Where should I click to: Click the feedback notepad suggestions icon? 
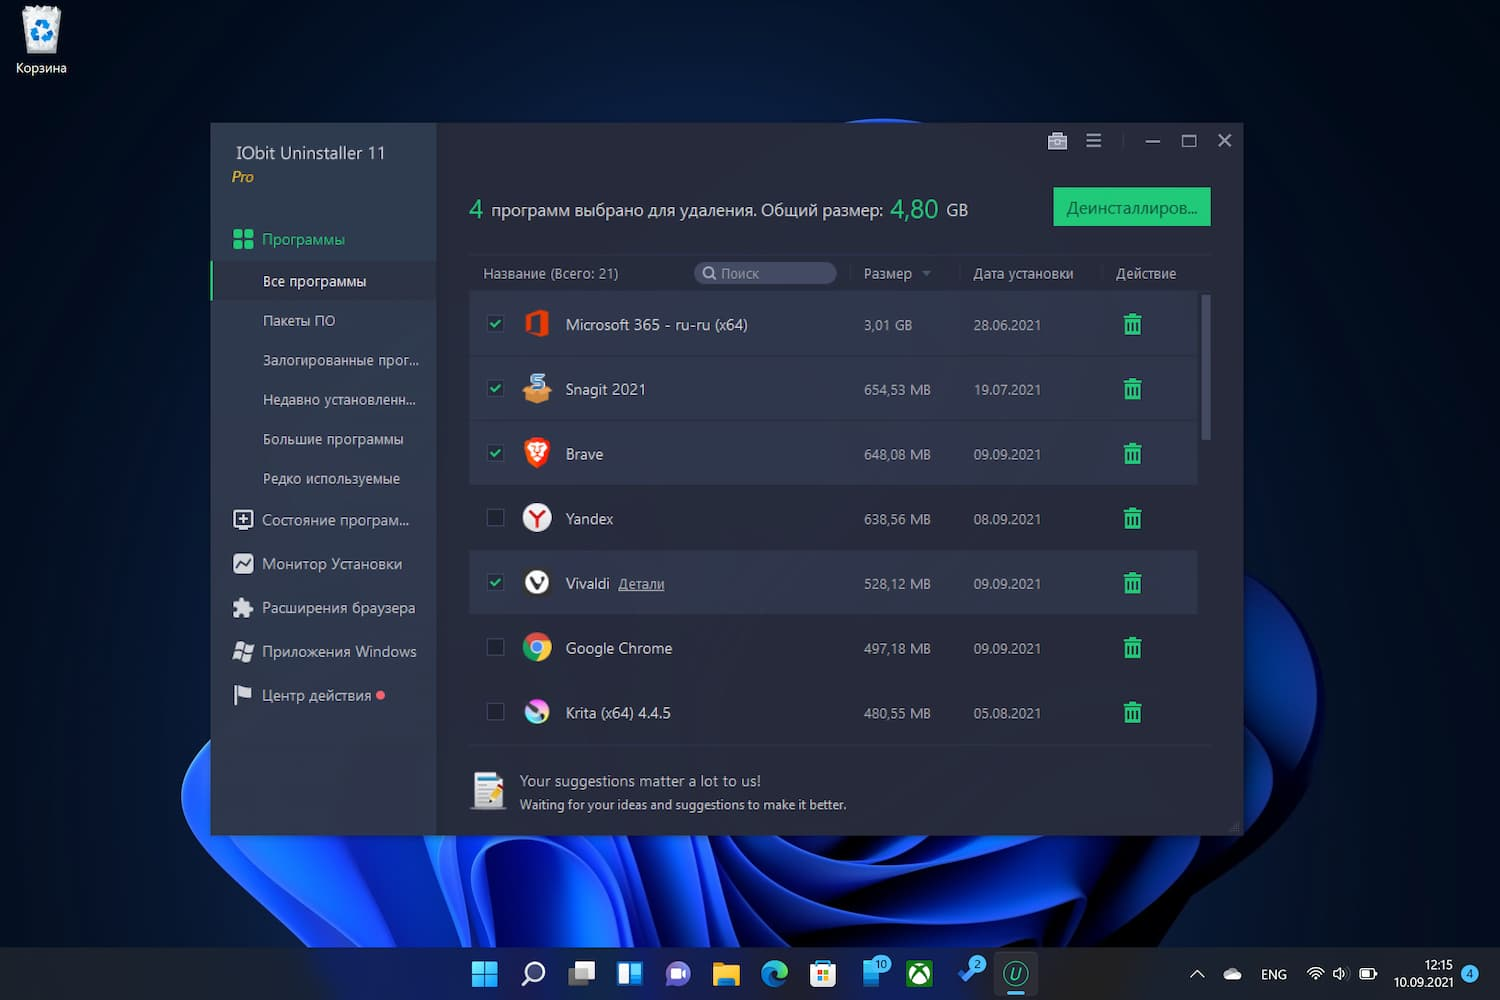488,791
